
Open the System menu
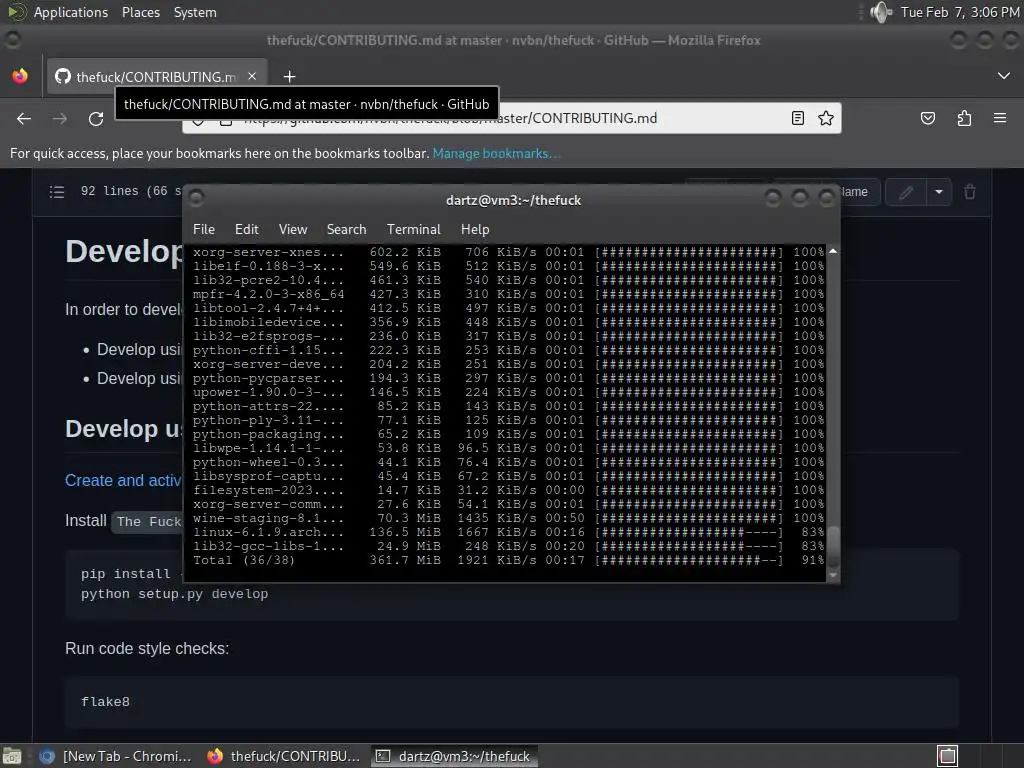pyautogui.click(x=195, y=12)
